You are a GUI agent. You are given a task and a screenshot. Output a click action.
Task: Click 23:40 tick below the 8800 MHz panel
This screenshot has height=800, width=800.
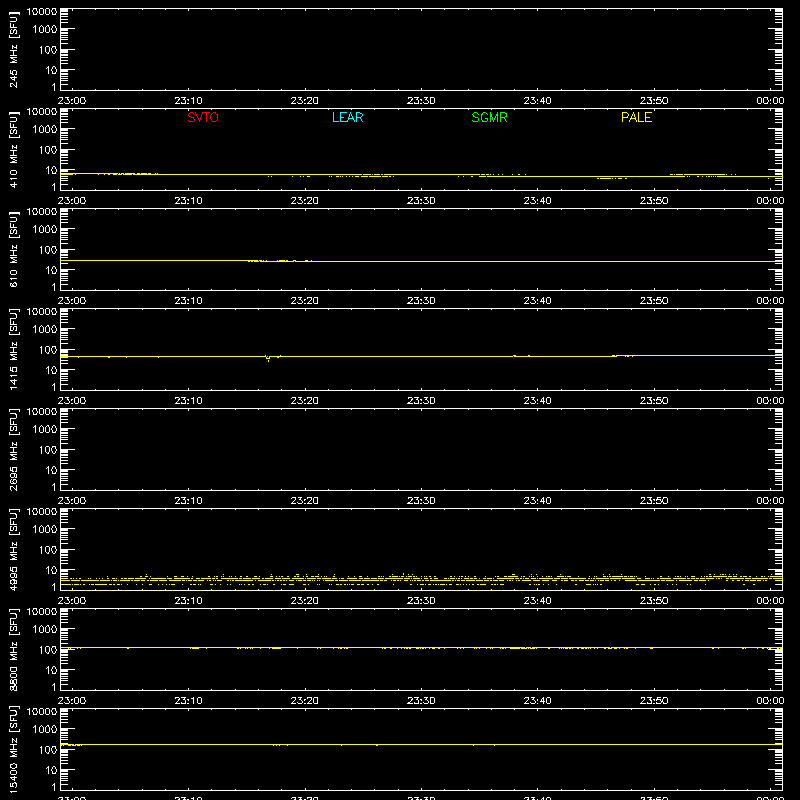pyautogui.click(x=537, y=701)
